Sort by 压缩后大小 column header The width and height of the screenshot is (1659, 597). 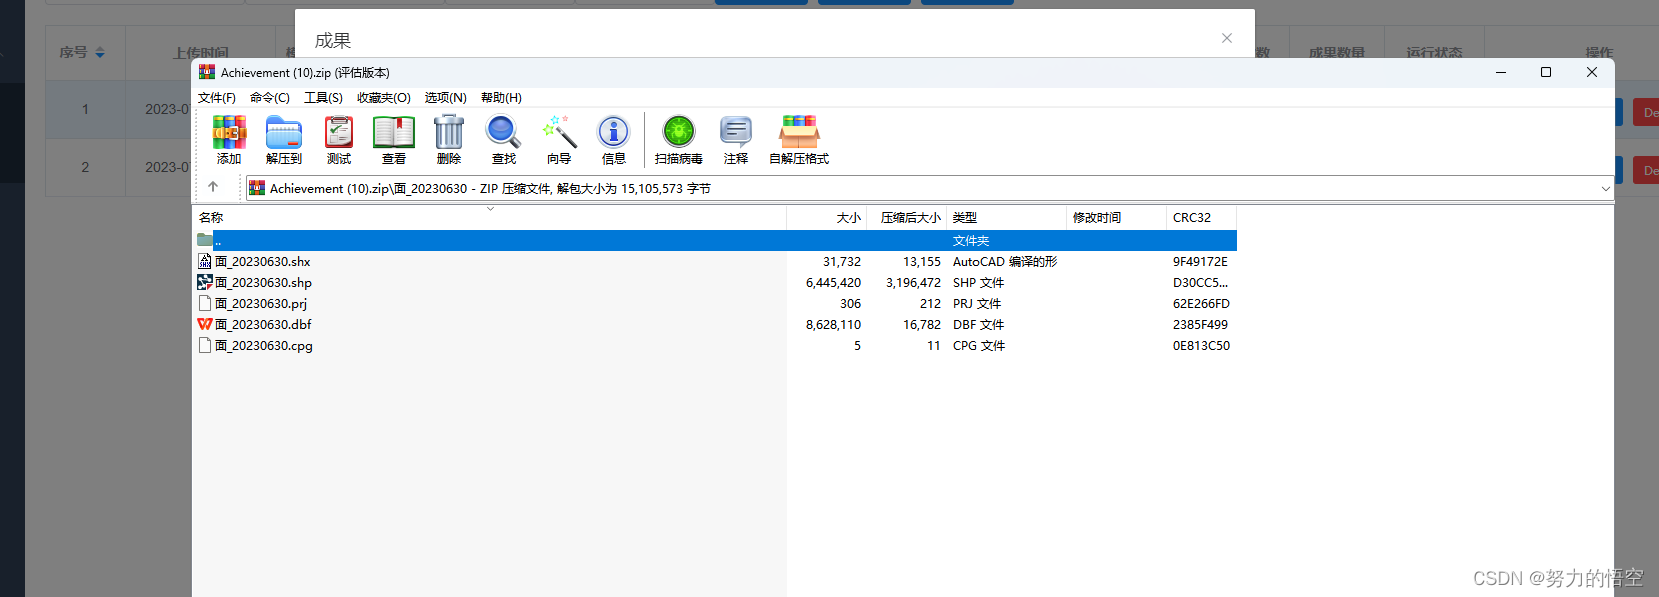coord(906,217)
